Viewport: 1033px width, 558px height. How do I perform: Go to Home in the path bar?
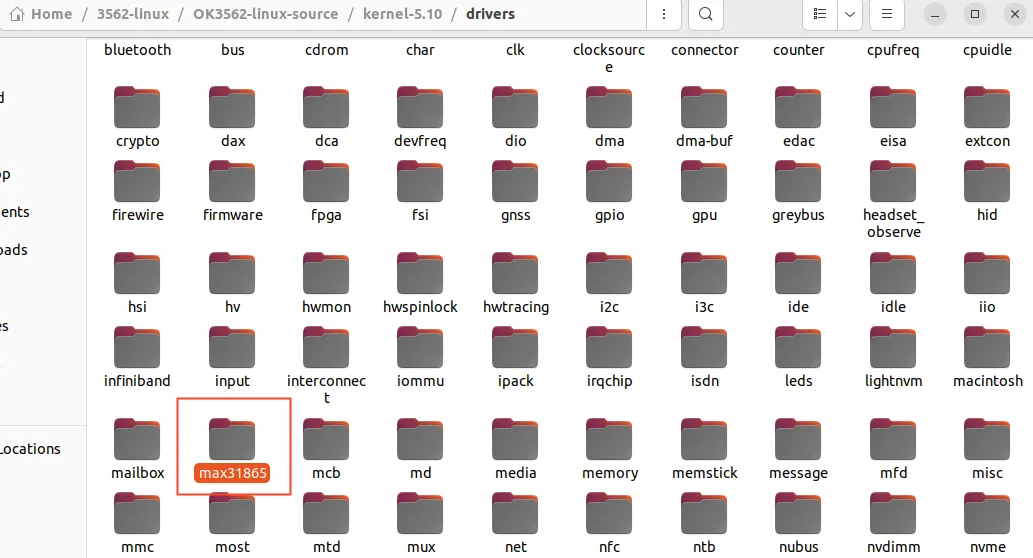point(42,14)
